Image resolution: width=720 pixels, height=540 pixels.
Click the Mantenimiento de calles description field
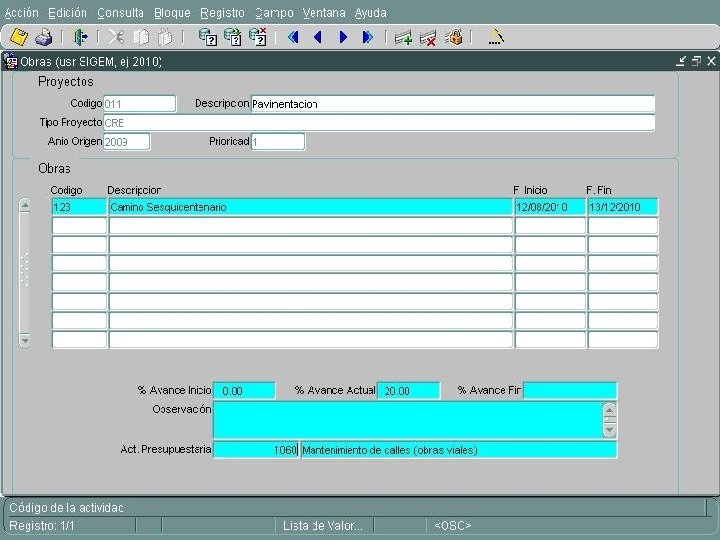tap(459, 450)
